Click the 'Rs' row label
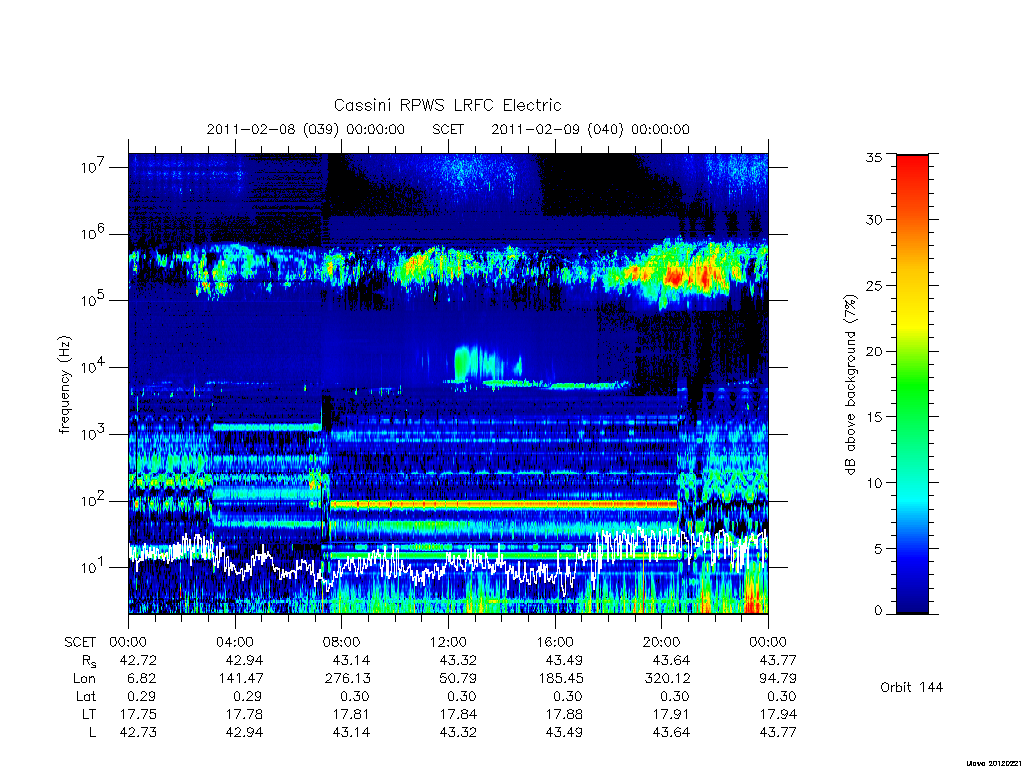 point(89,662)
